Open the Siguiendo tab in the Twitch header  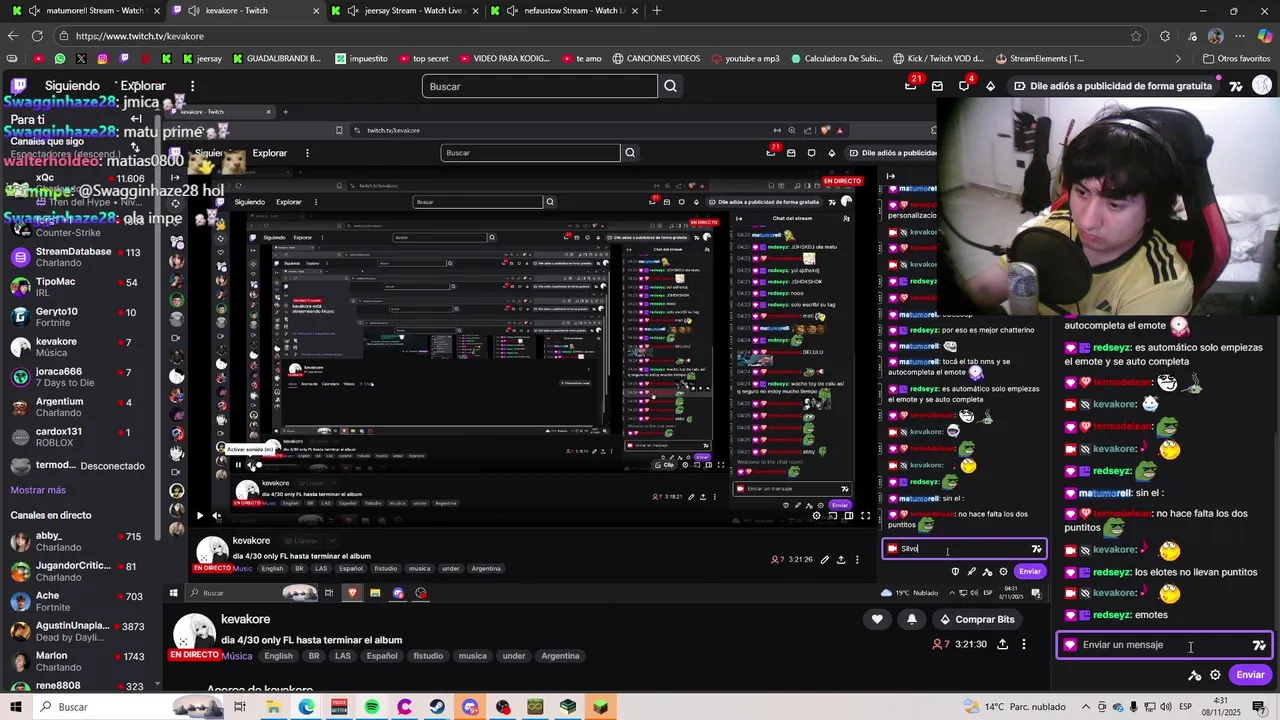[72, 86]
